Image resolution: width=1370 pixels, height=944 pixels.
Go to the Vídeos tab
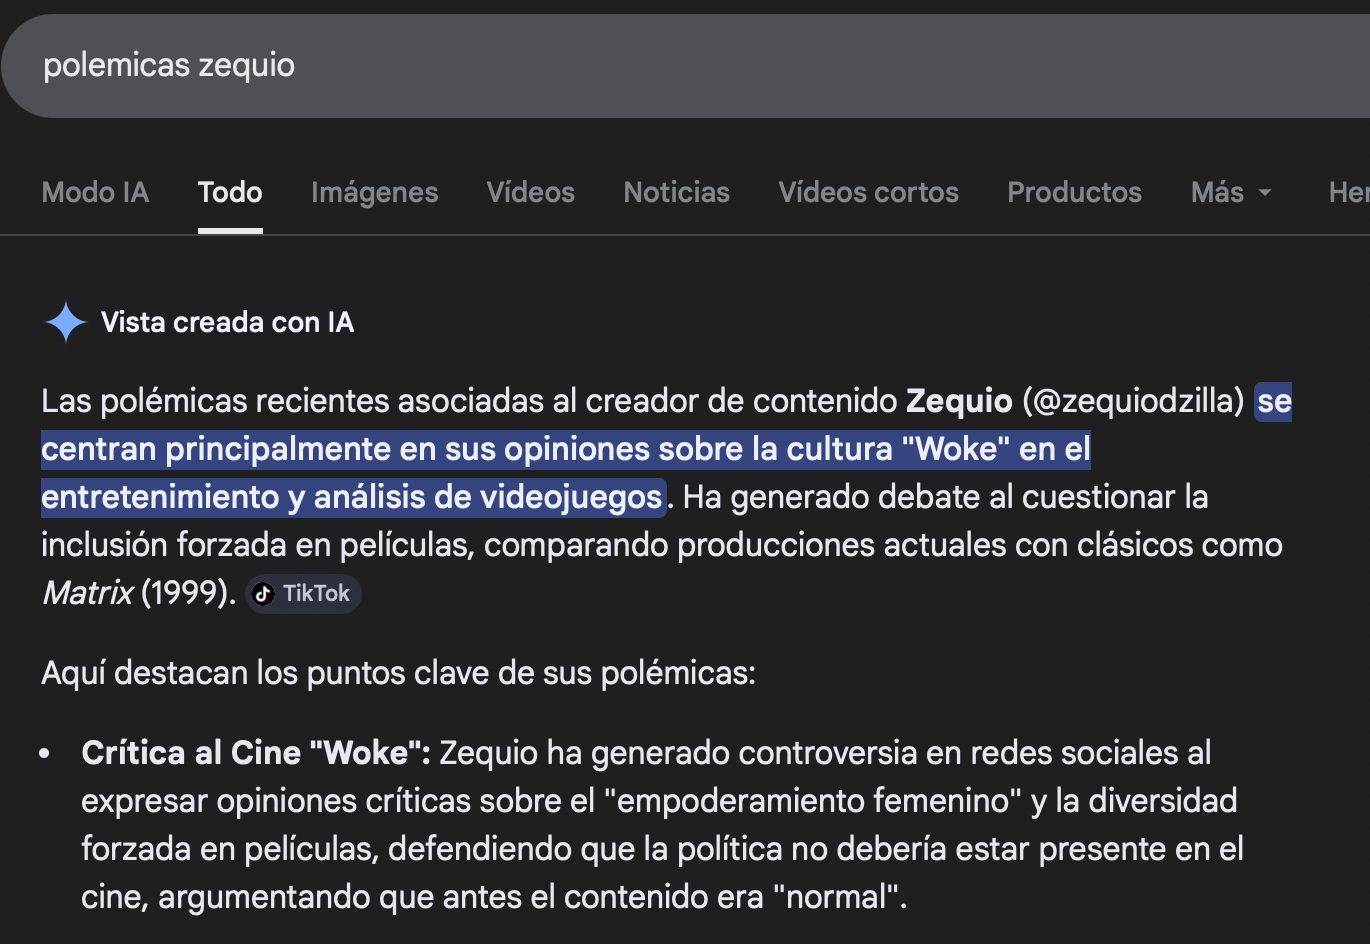click(x=530, y=192)
